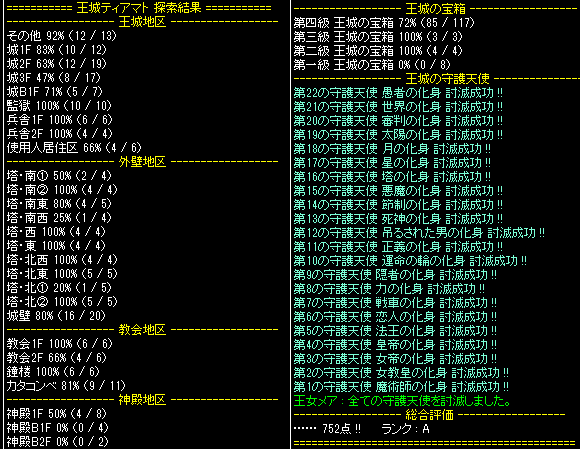
Task: Click the 塔・北西 100% (4 / 4) entry
Action: click(62, 260)
